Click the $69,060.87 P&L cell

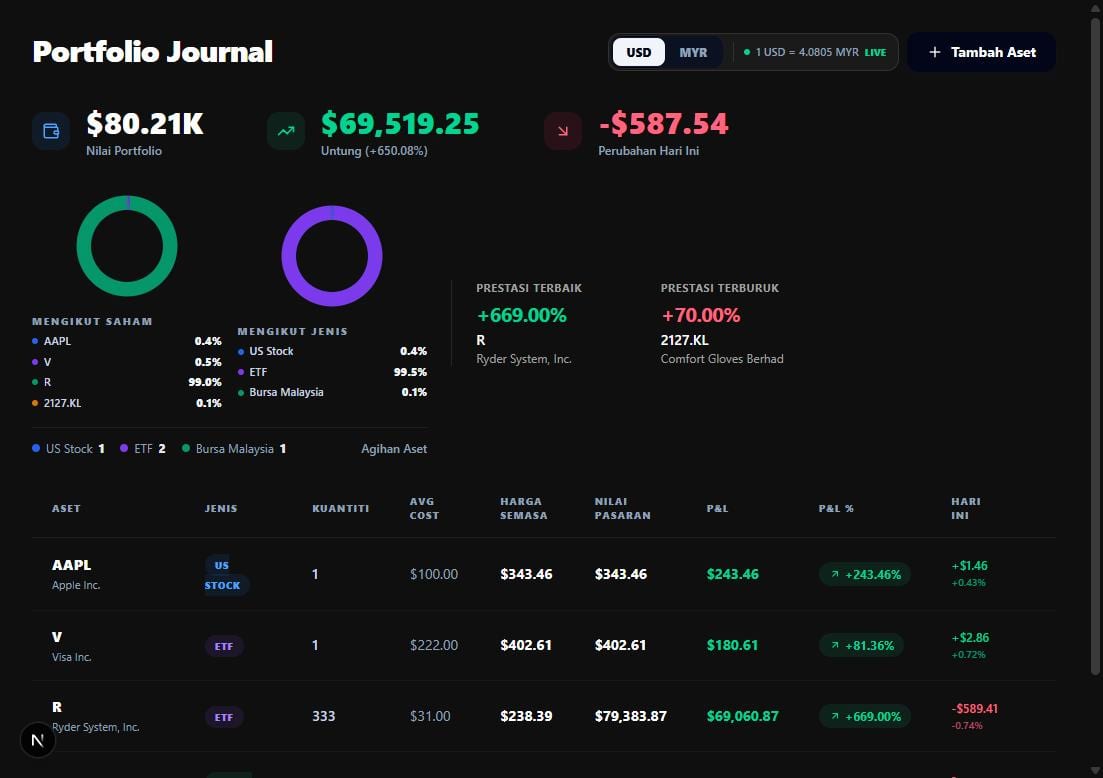coord(742,716)
